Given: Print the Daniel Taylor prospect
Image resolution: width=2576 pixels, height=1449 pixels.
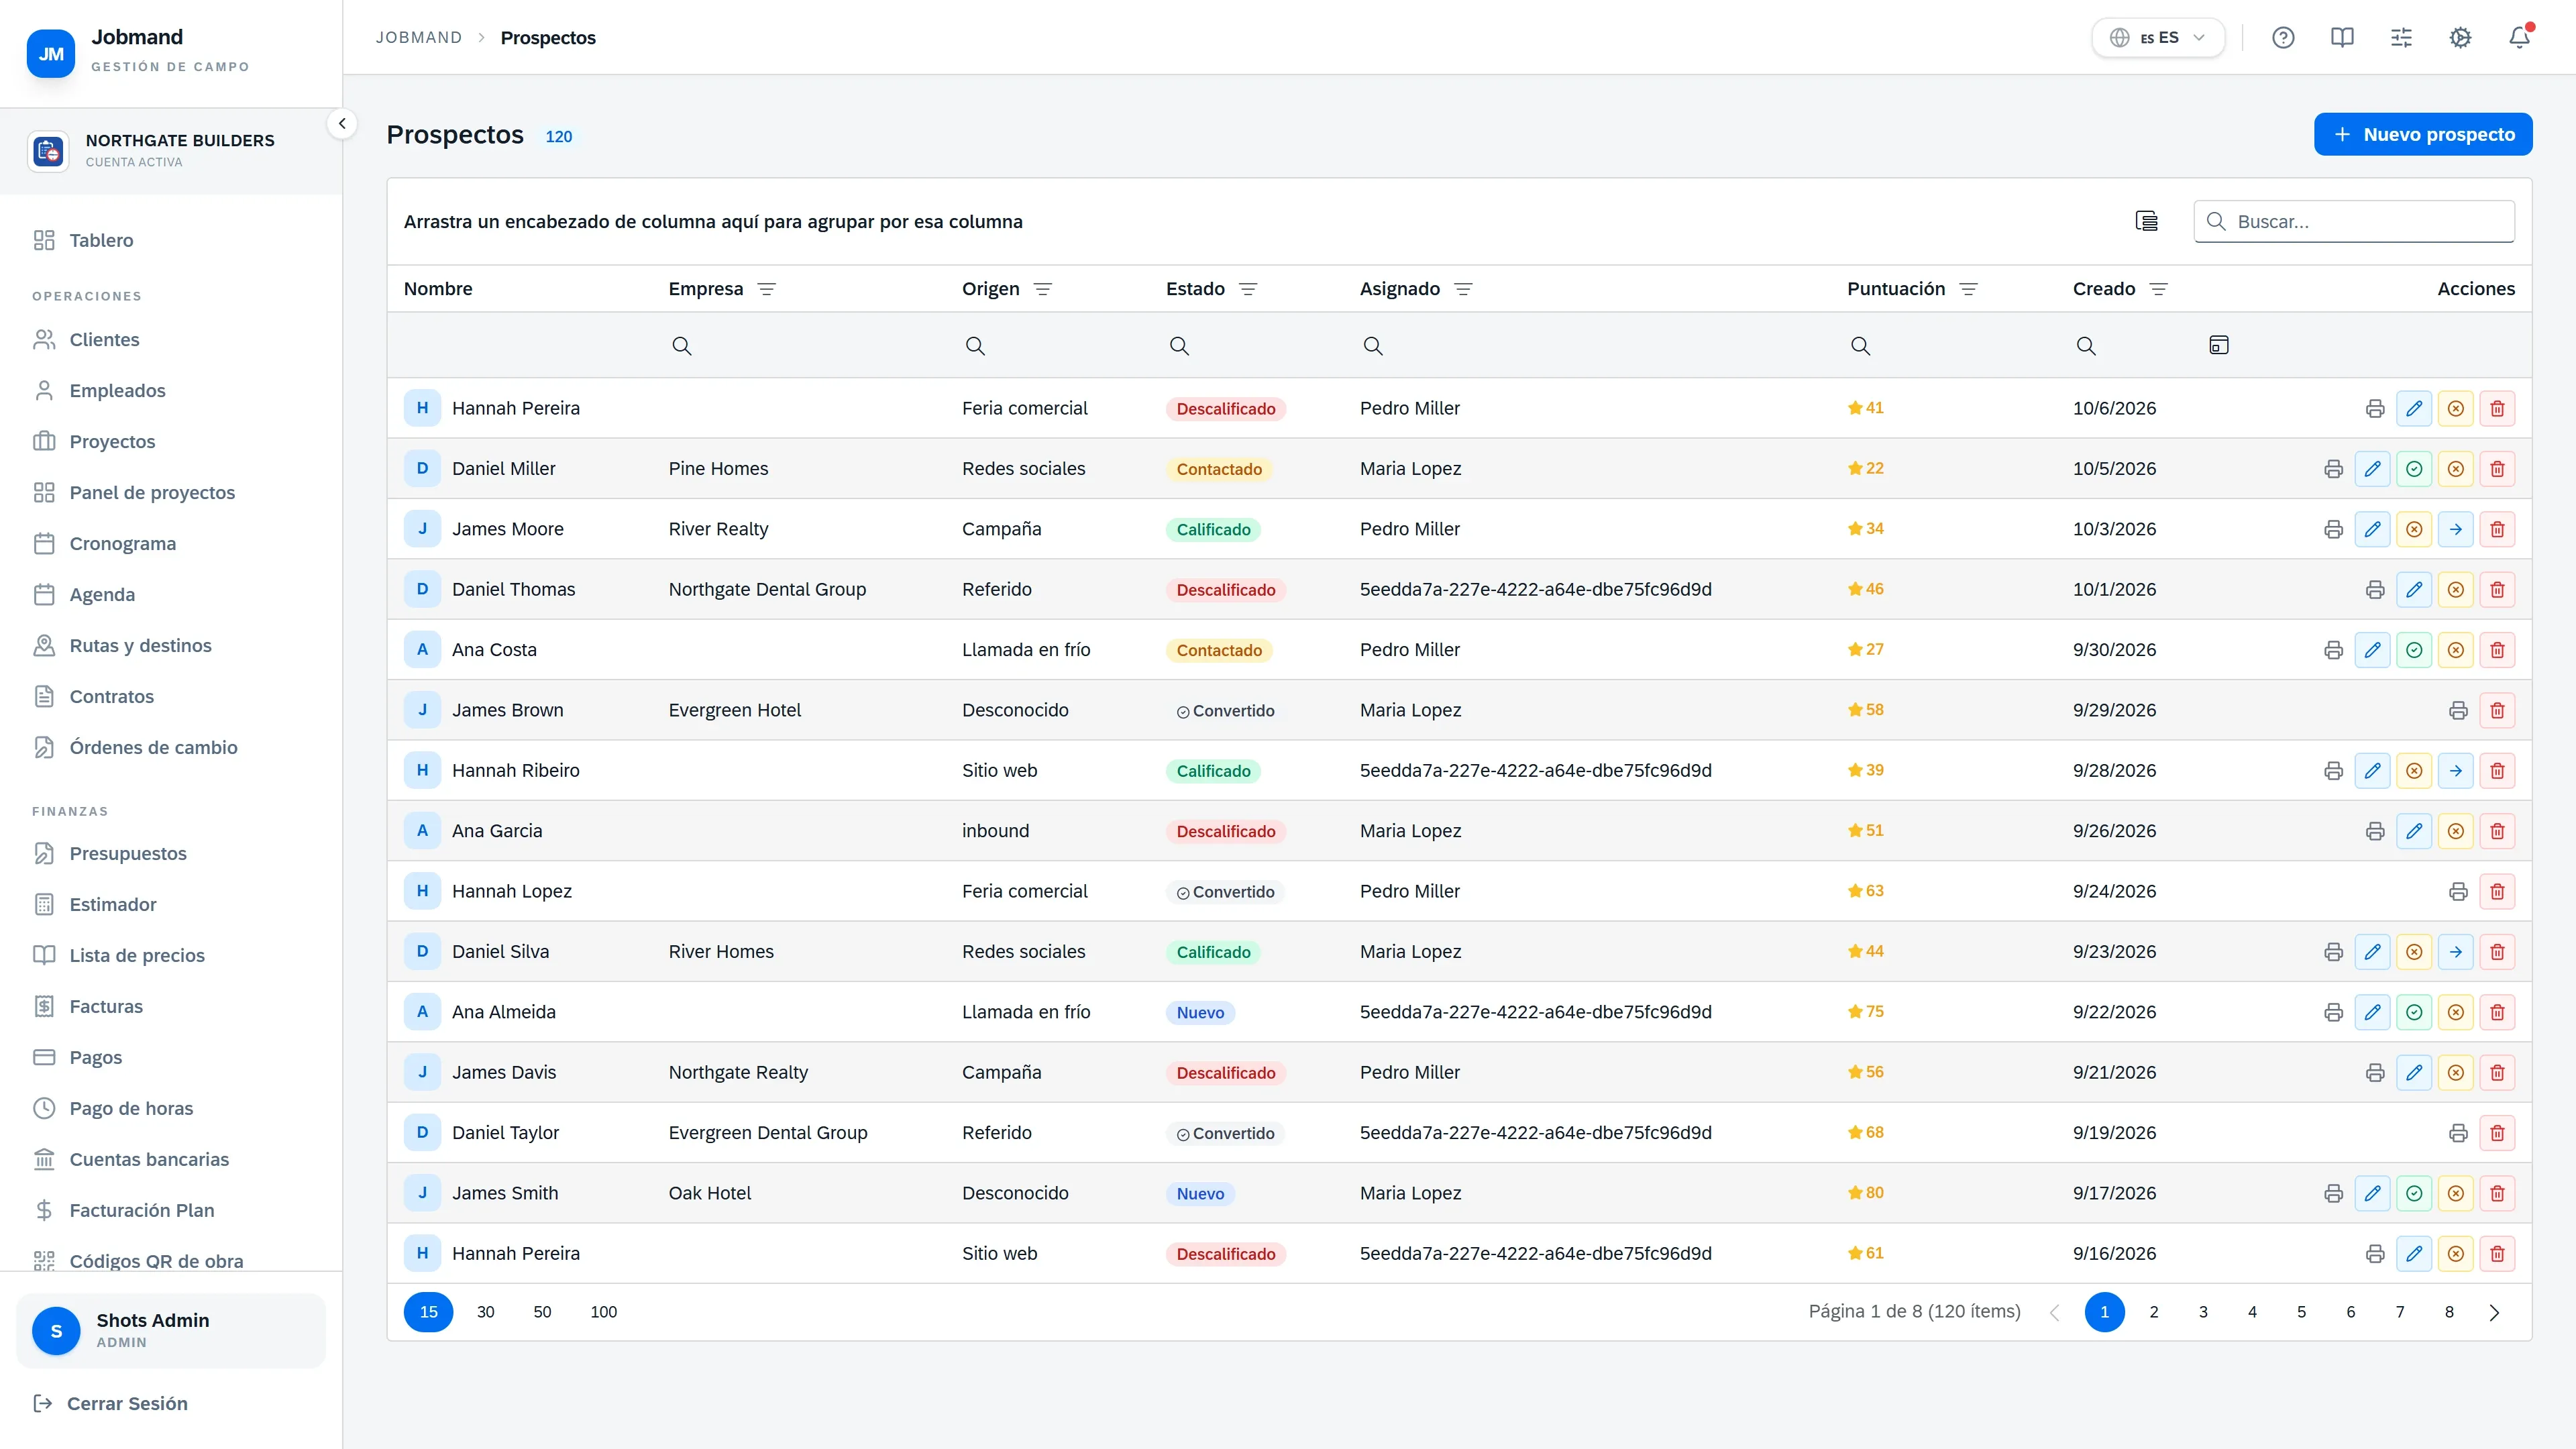Looking at the screenshot, I should (2458, 1133).
